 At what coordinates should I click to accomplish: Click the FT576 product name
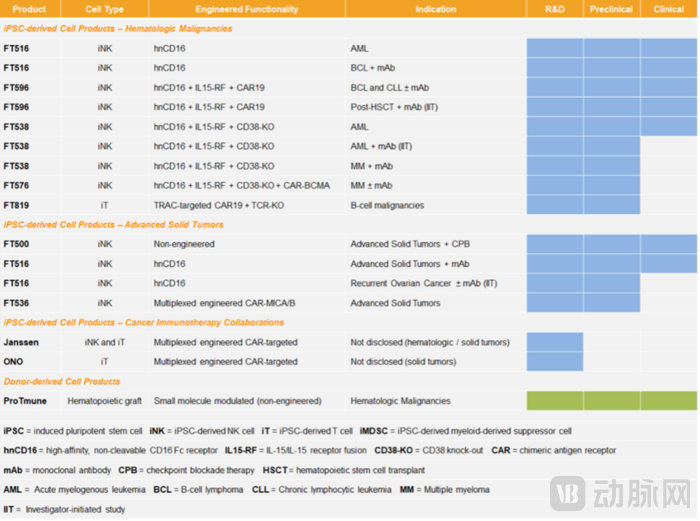tap(16, 186)
